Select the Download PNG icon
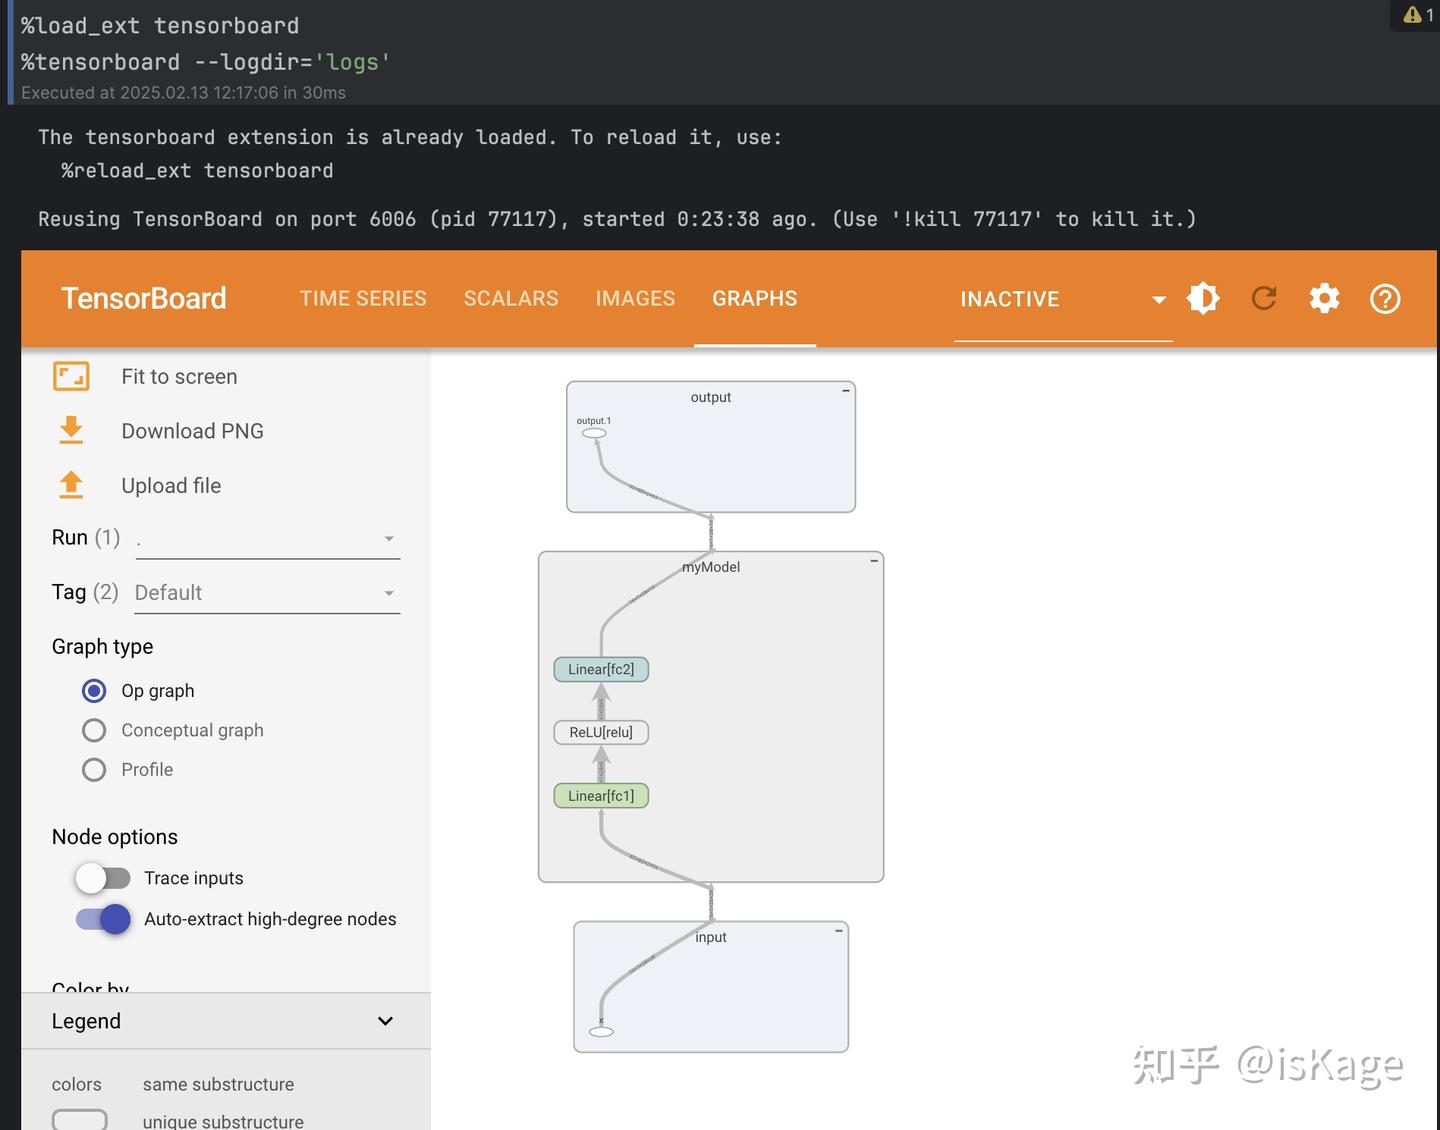Screen dimensions: 1440x1130 point(70,430)
